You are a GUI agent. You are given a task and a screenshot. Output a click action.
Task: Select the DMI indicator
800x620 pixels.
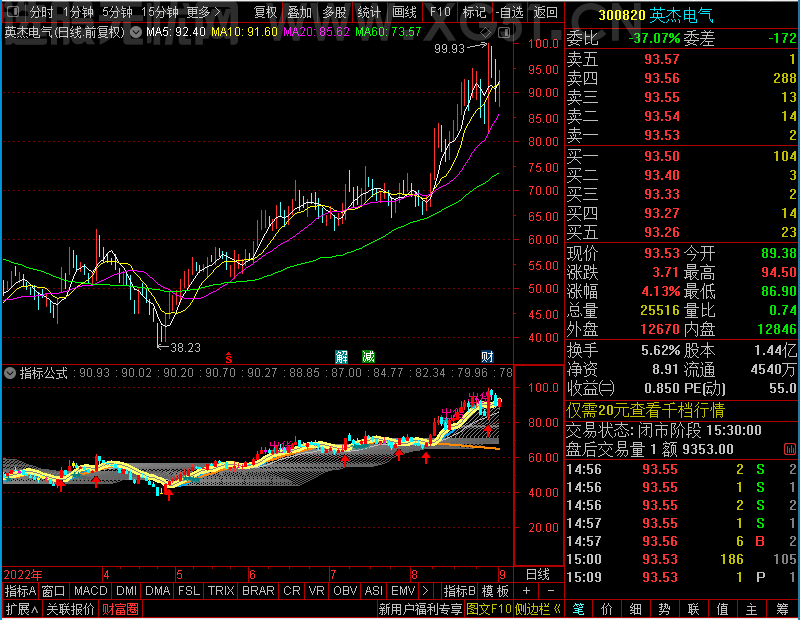click(x=127, y=591)
